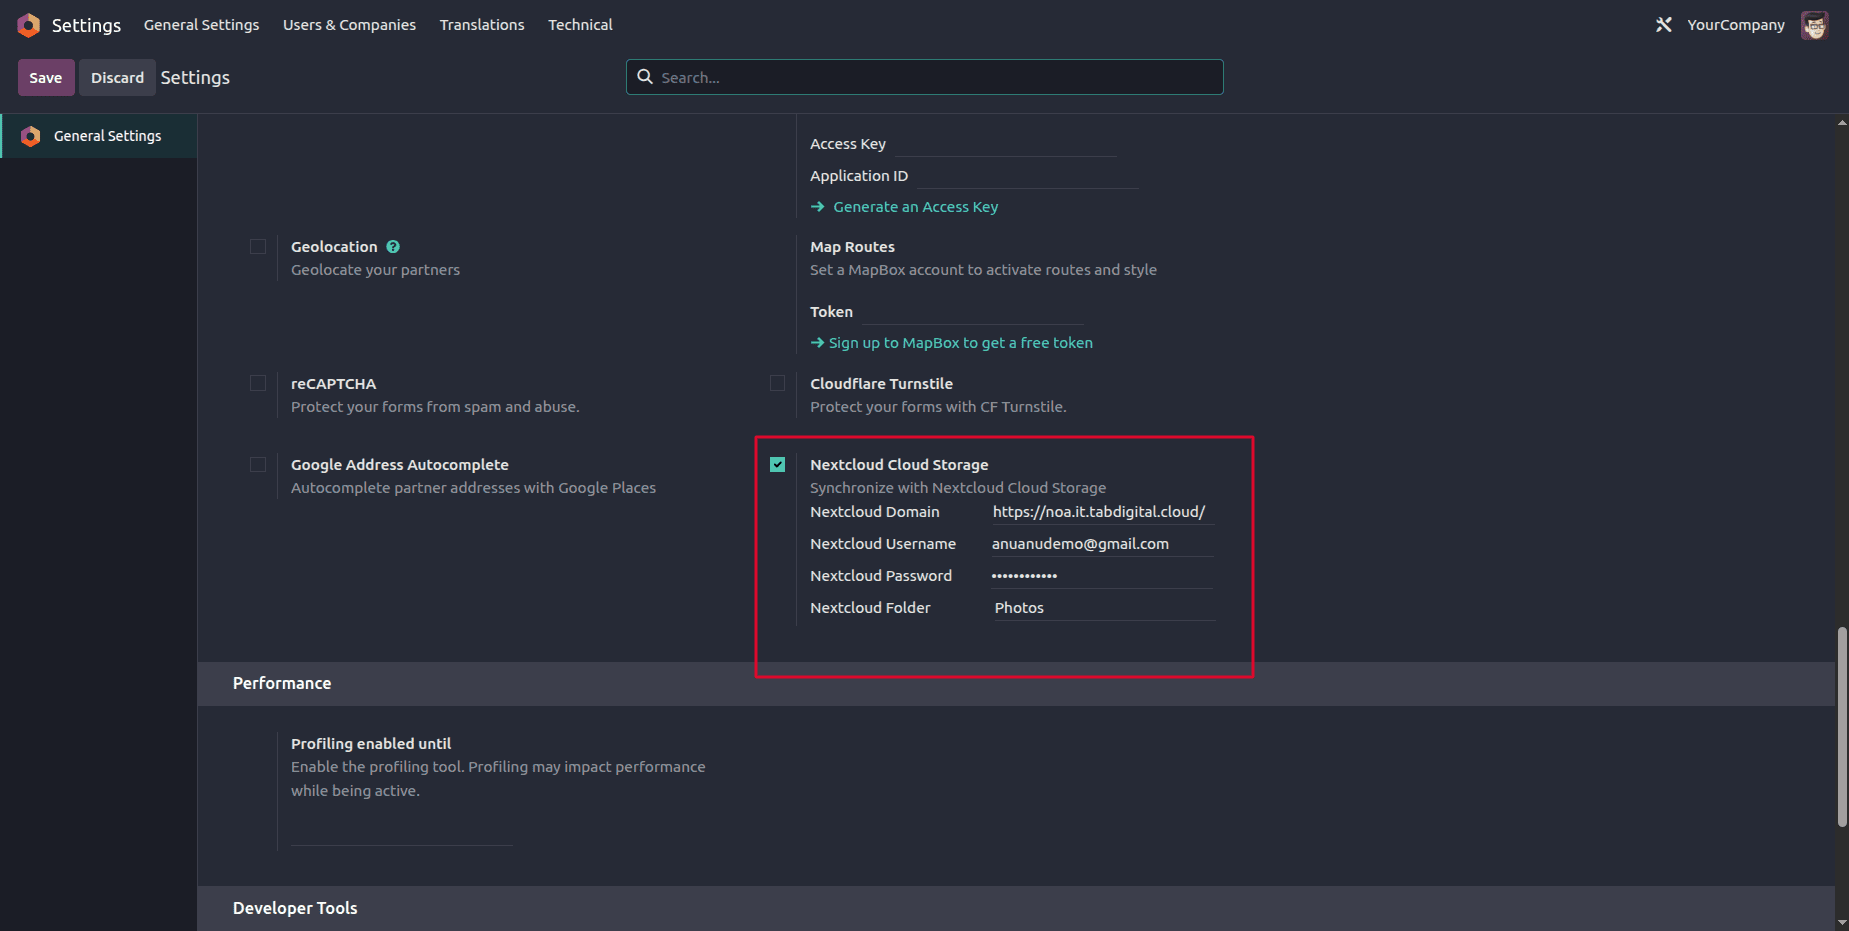Edit the Nextcloud Password field

coord(1103,576)
